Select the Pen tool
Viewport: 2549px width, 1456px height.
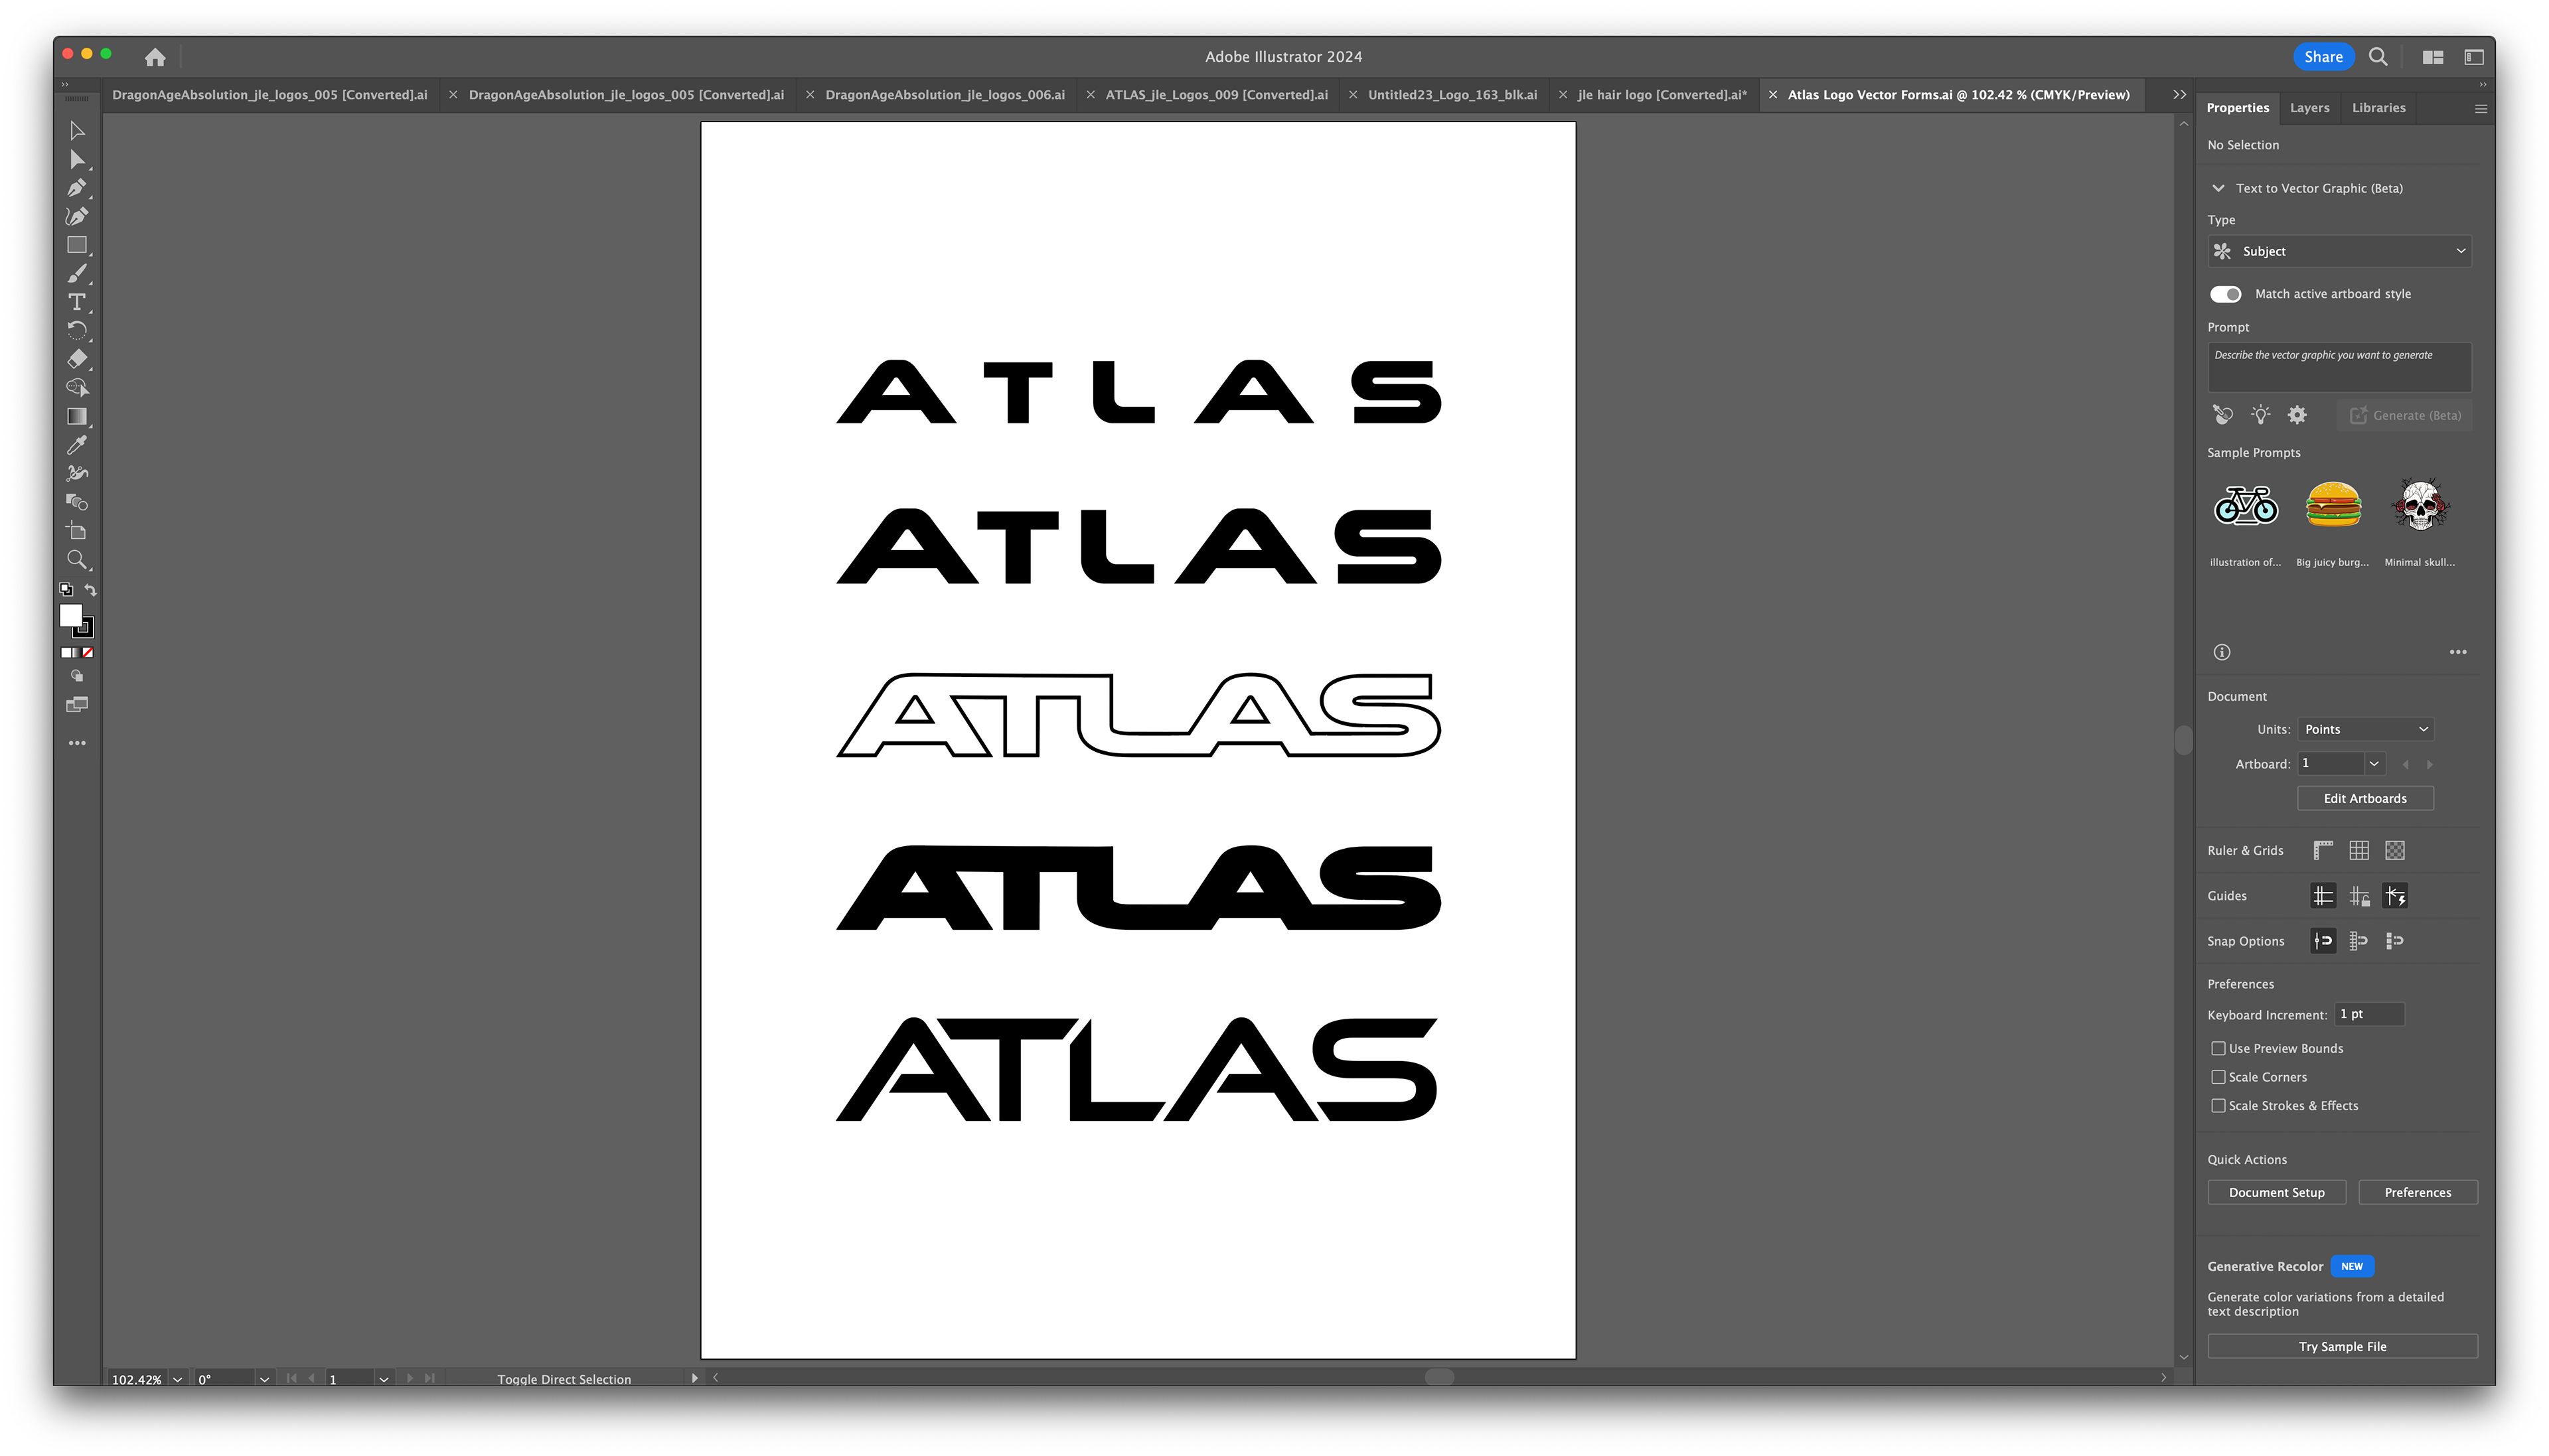pos(77,188)
